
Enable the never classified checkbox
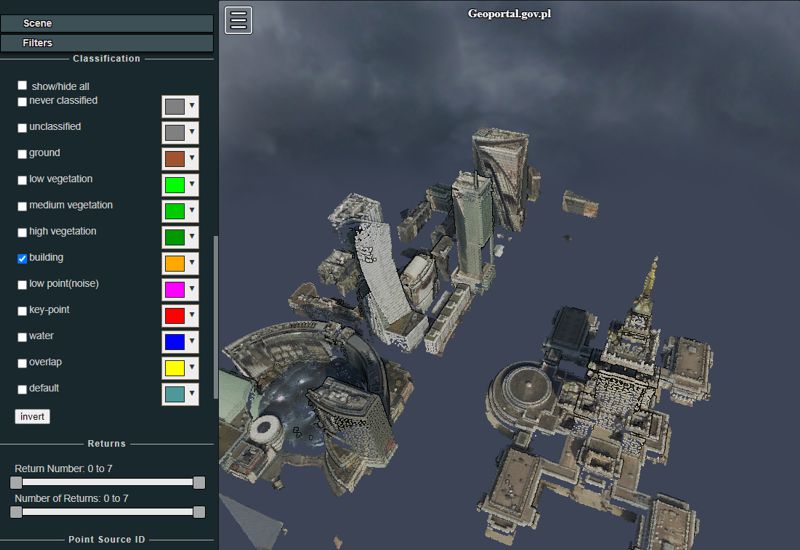point(22,102)
